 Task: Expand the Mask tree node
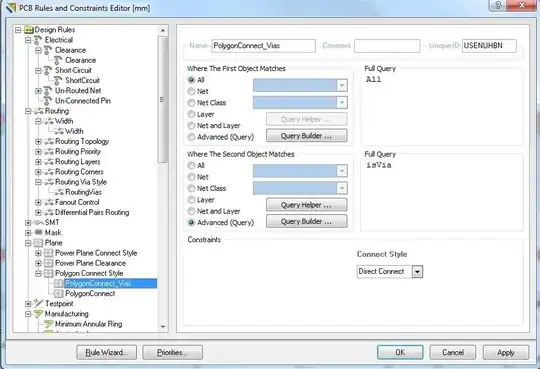[x=28, y=233]
